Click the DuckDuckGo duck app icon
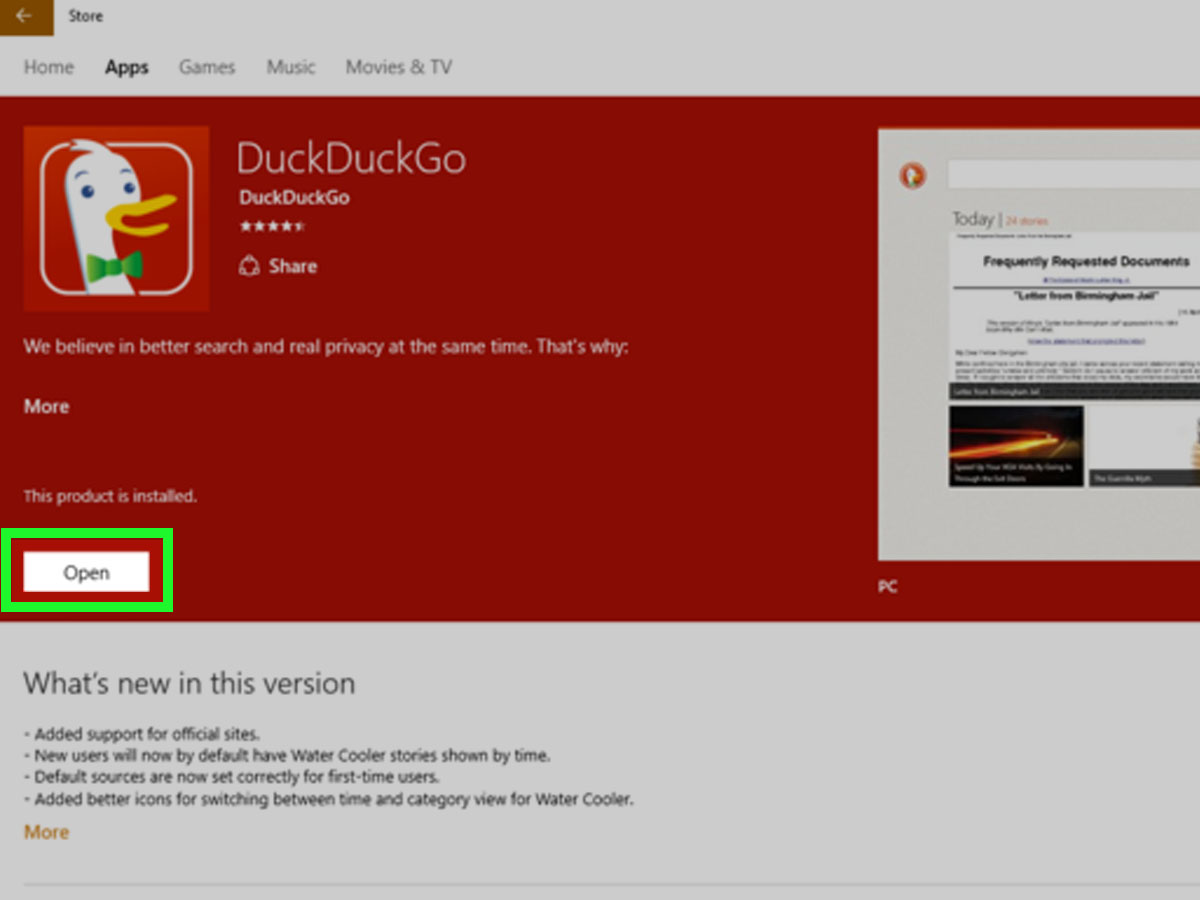The width and height of the screenshot is (1200, 900). (x=116, y=219)
